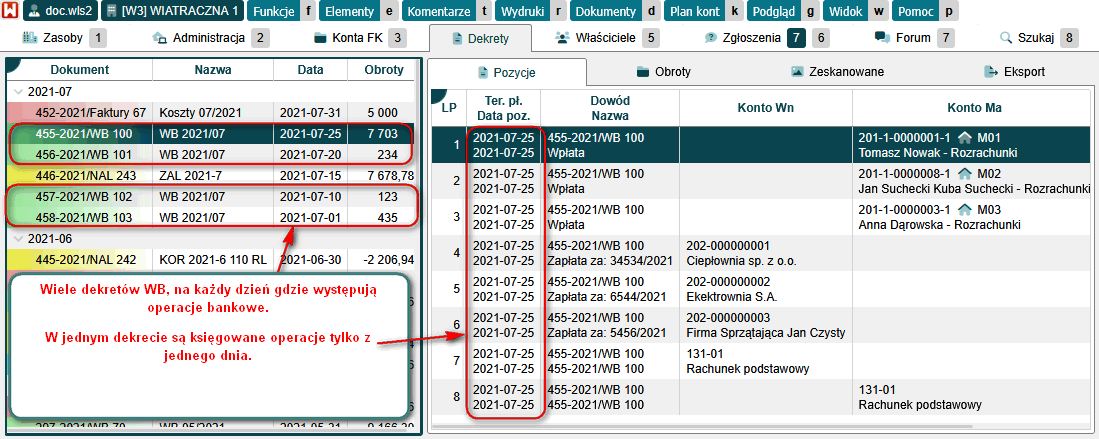
Task: Click the doc.wls2 user button
Action: [x=59, y=11]
